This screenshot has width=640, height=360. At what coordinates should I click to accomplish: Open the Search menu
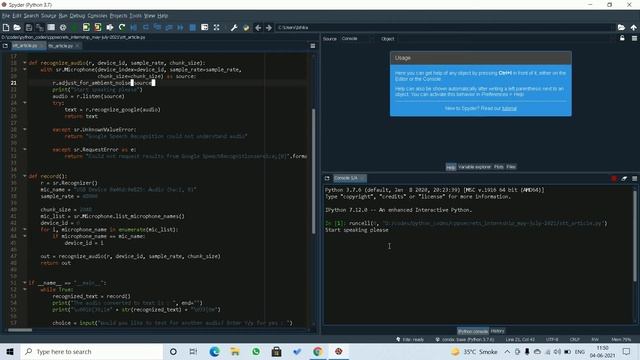point(31,16)
